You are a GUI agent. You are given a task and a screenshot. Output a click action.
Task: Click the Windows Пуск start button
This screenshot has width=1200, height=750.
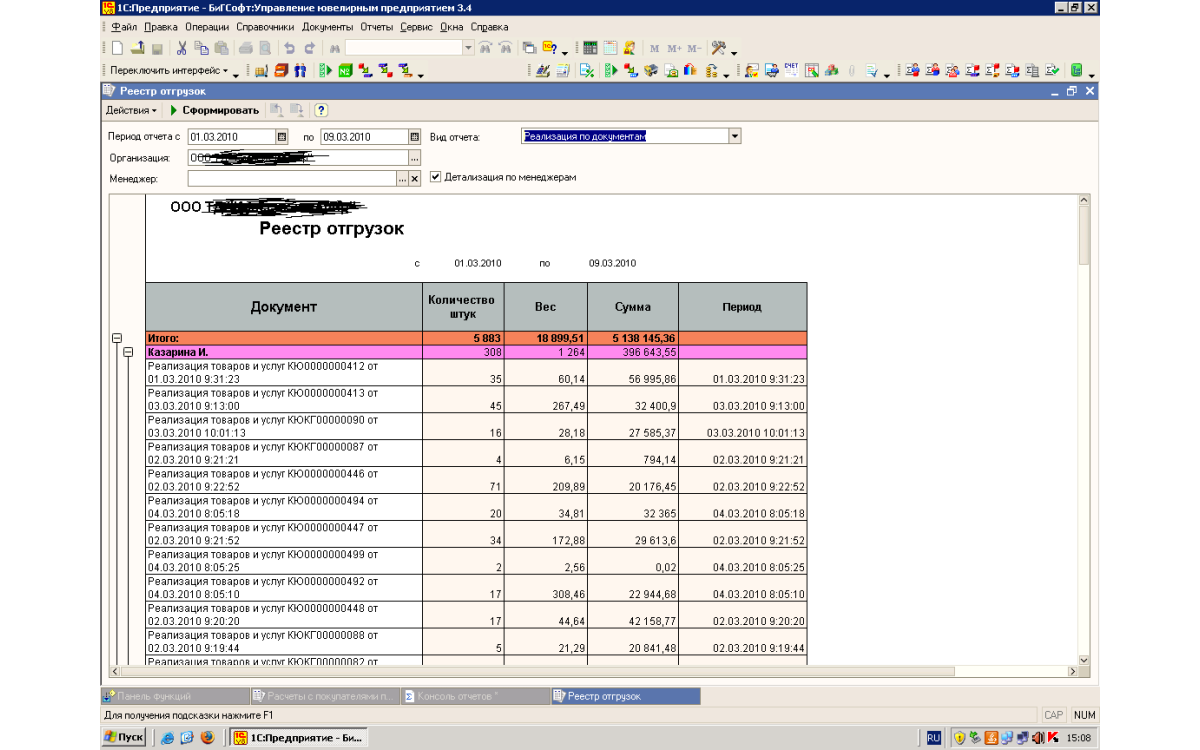[124, 738]
